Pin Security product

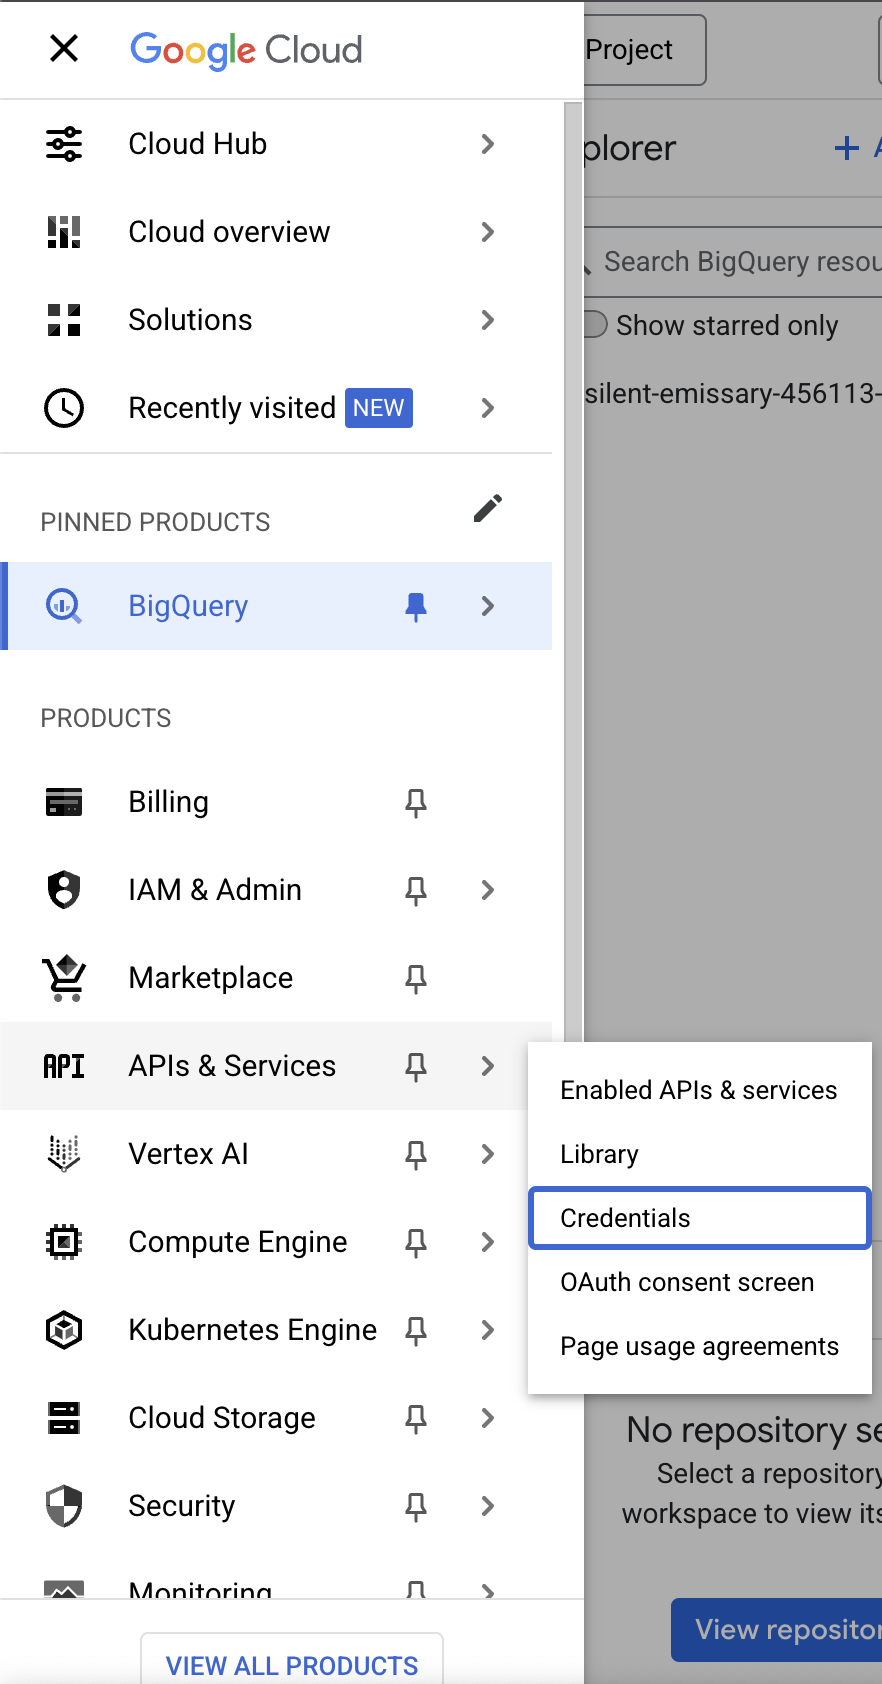point(416,1506)
